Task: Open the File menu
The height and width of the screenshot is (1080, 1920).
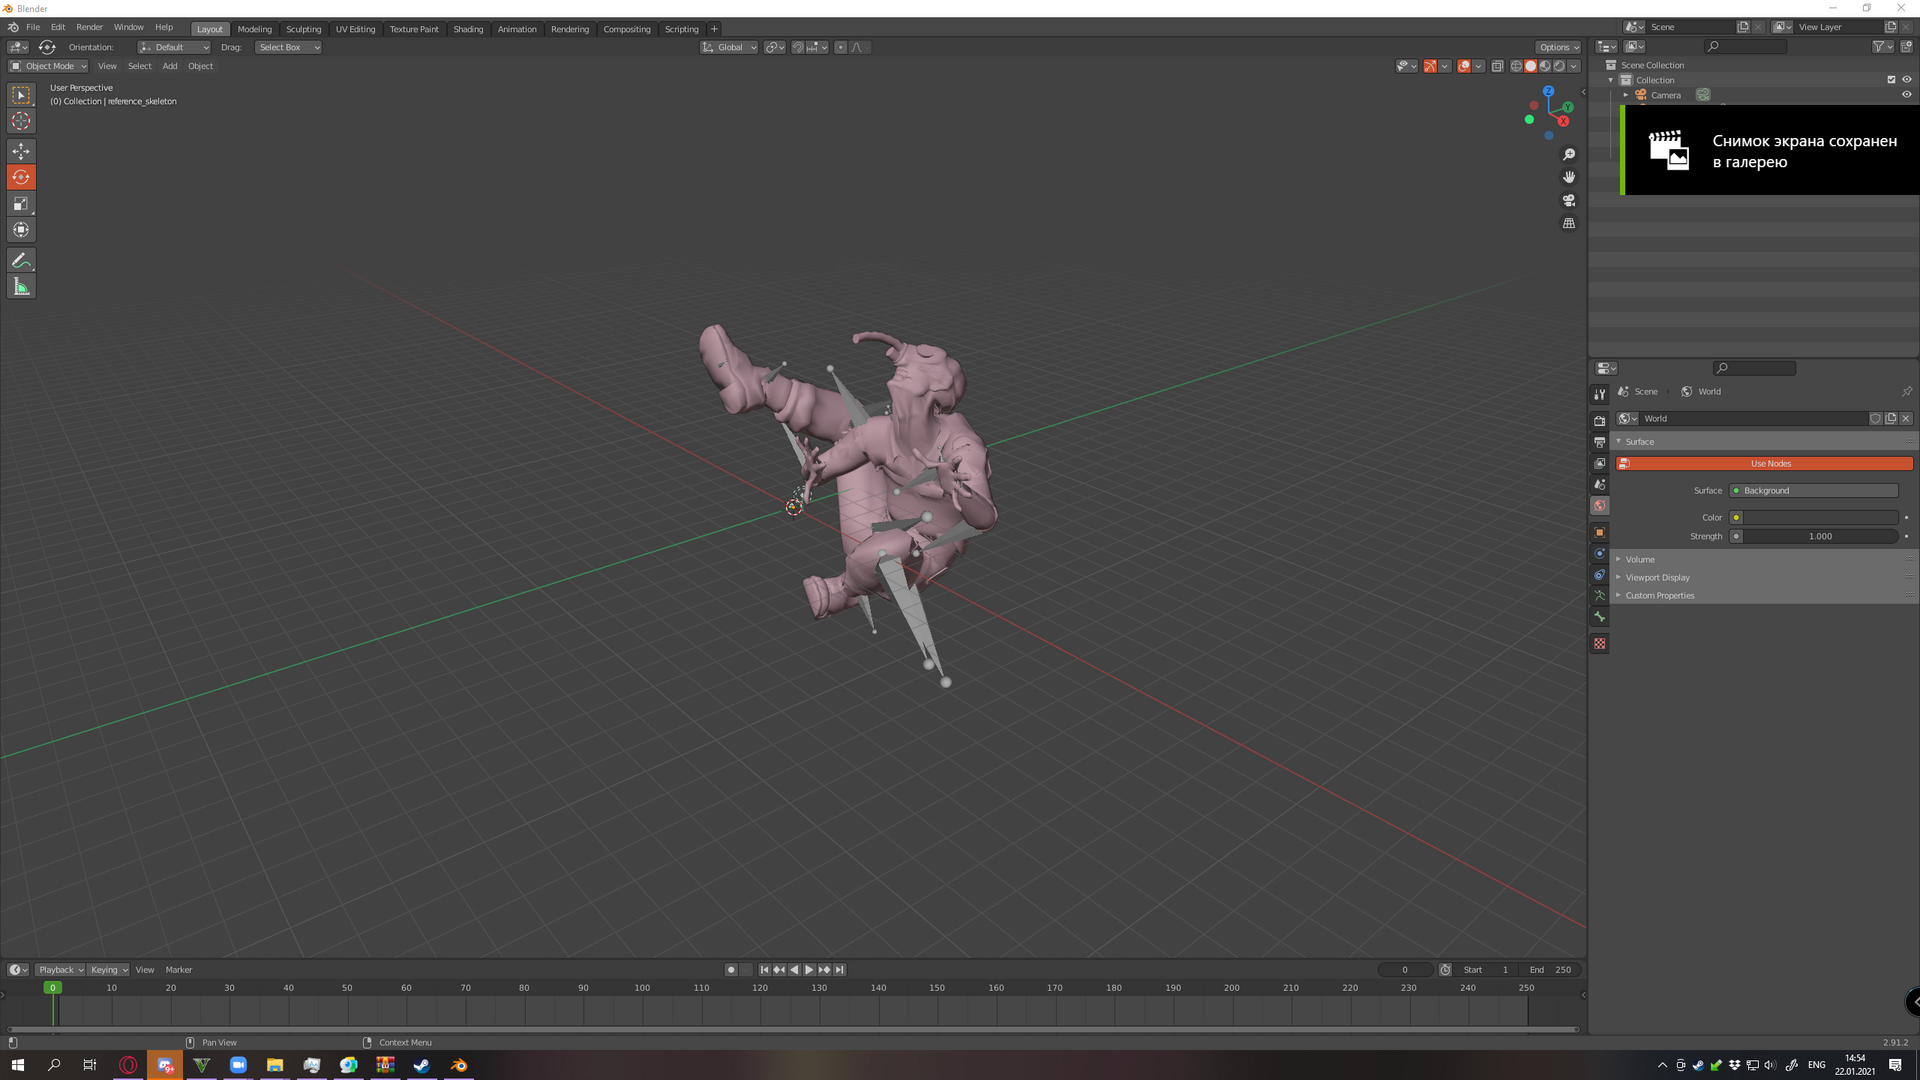Action: pyautogui.click(x=33, y=28)
